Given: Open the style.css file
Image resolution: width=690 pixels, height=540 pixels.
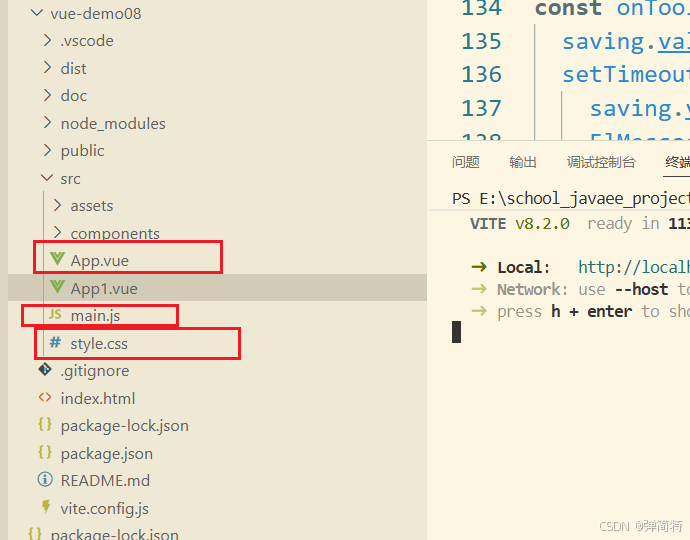Looking at the screenshot, I should click(x=99, y=343).
